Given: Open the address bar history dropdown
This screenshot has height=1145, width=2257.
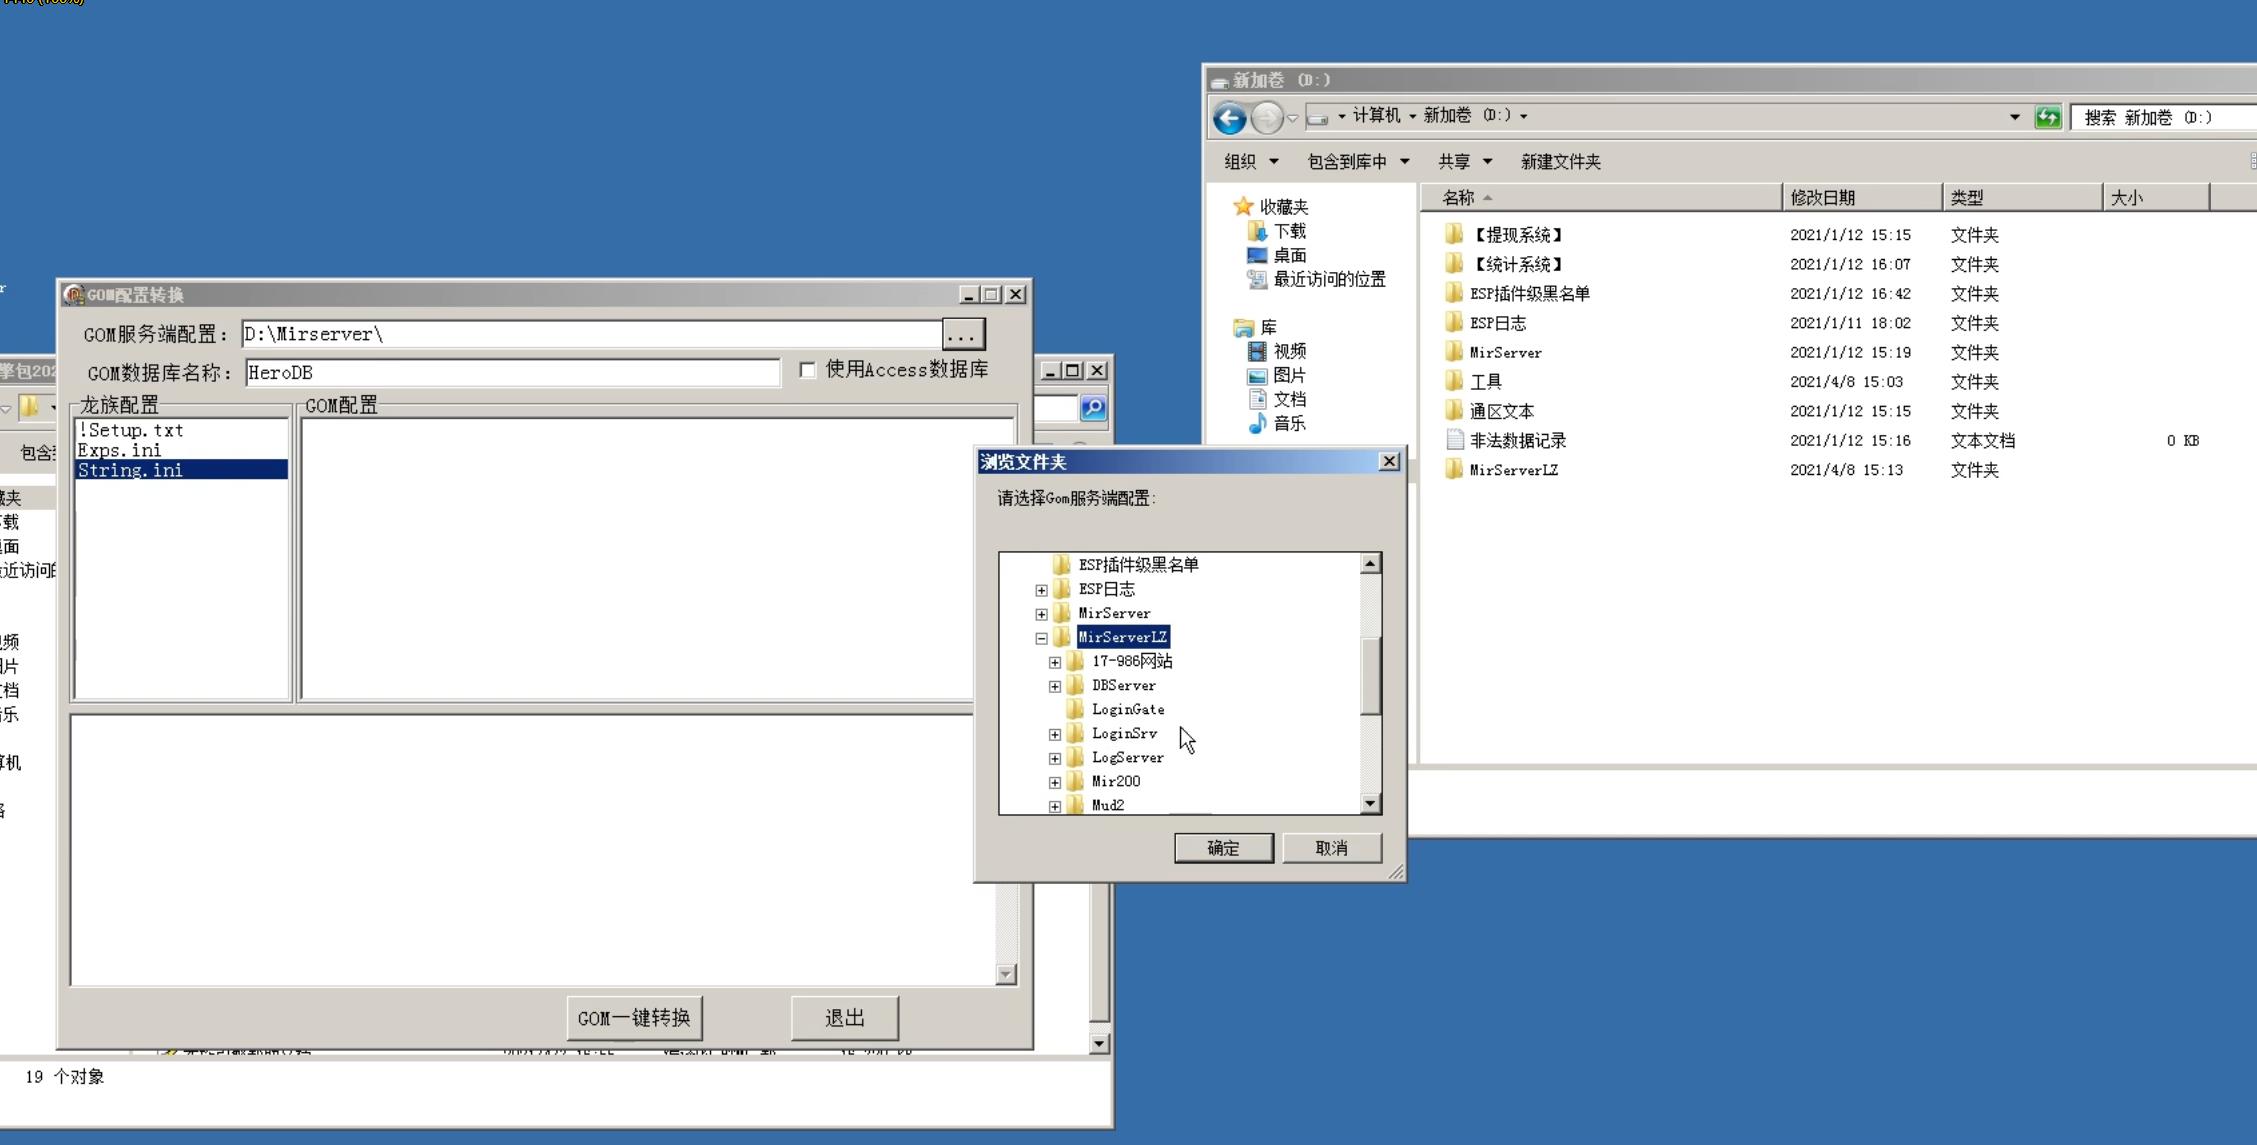Looking at the screenshot, I should pyautogui.click(x=2014, y=117).
